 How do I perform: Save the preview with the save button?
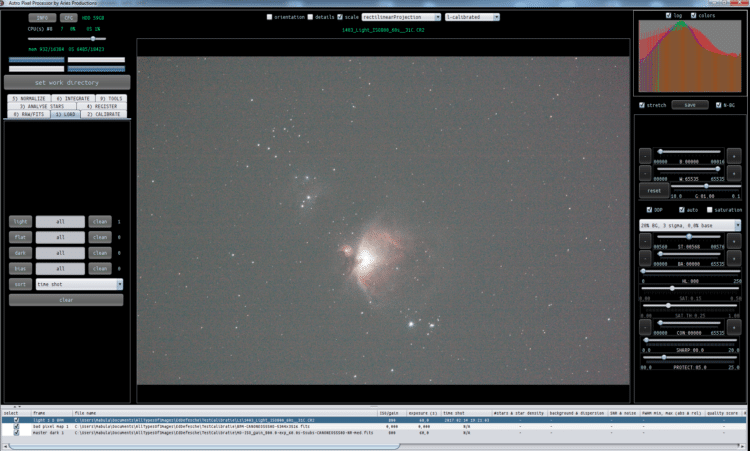pos(690,105)
